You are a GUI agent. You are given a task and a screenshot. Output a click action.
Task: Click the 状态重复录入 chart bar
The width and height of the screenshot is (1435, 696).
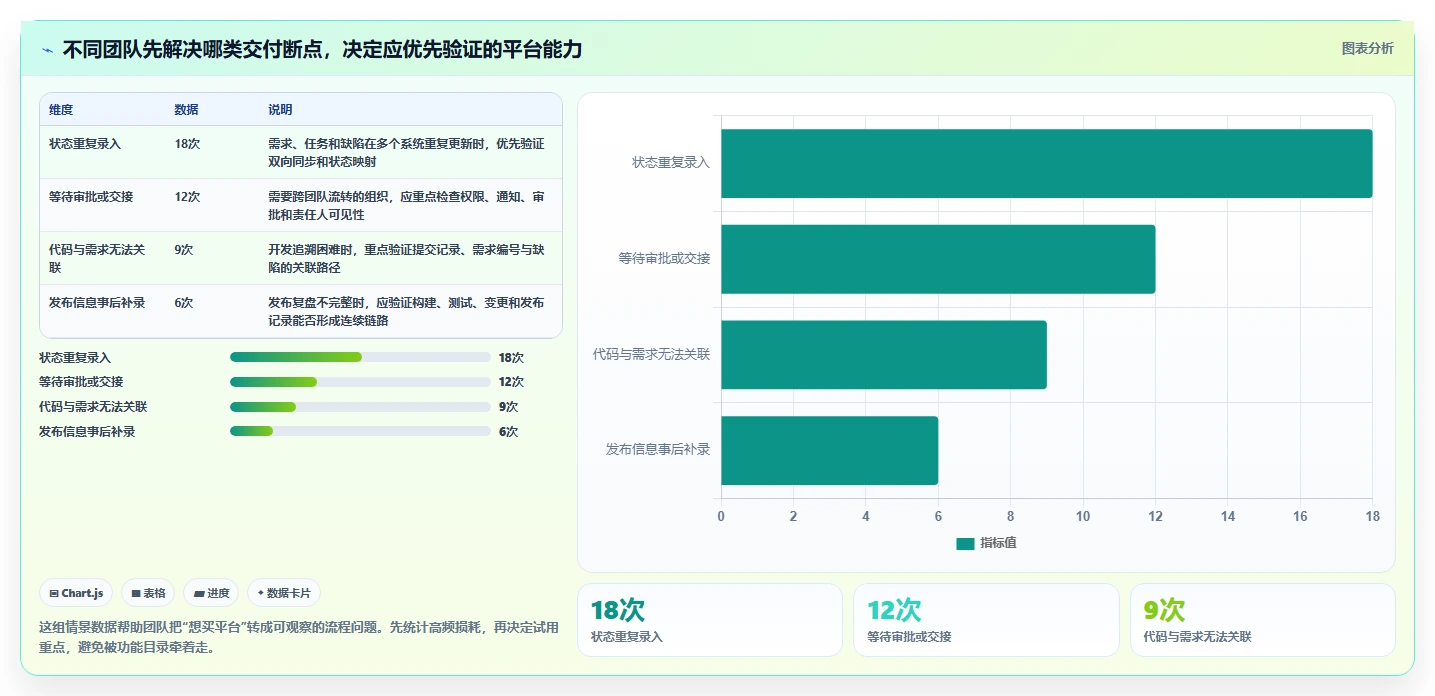coord(1046,163)
